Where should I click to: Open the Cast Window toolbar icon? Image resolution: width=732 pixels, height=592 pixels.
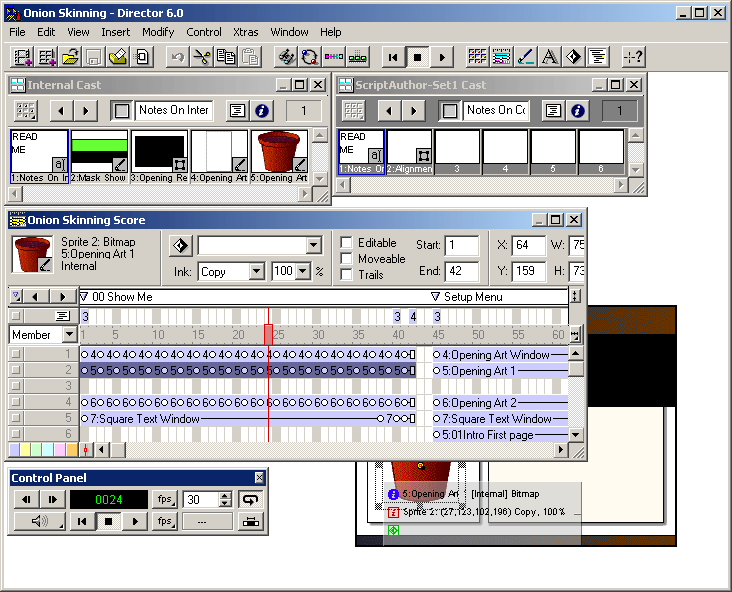pos(477,57)
